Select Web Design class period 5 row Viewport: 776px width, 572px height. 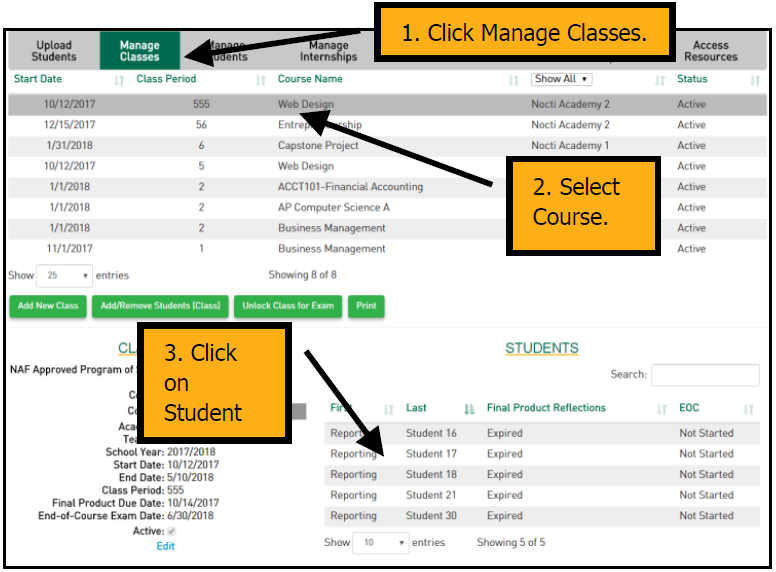pyautogui.click(x=388, y=166)
